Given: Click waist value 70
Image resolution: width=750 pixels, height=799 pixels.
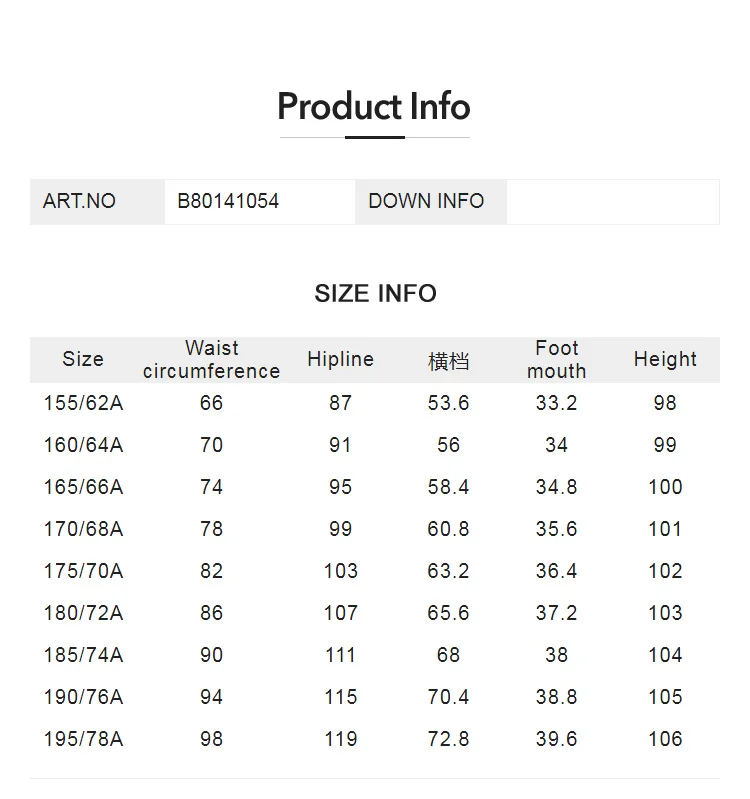Looking at the screenshot, I should [211, 445].
